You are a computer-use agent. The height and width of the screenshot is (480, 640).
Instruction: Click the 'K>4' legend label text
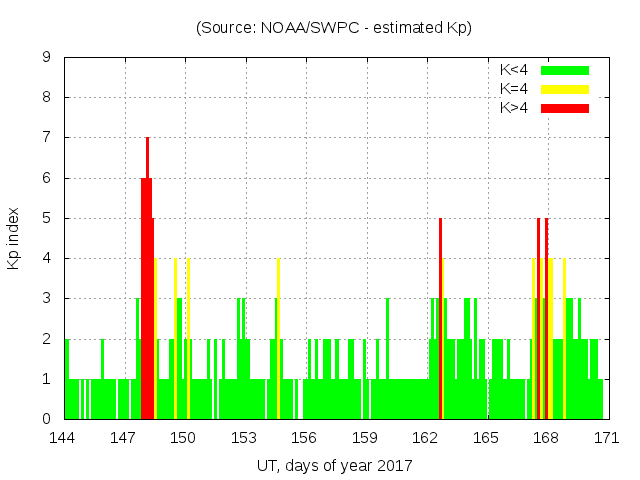(x=515, y=107)
